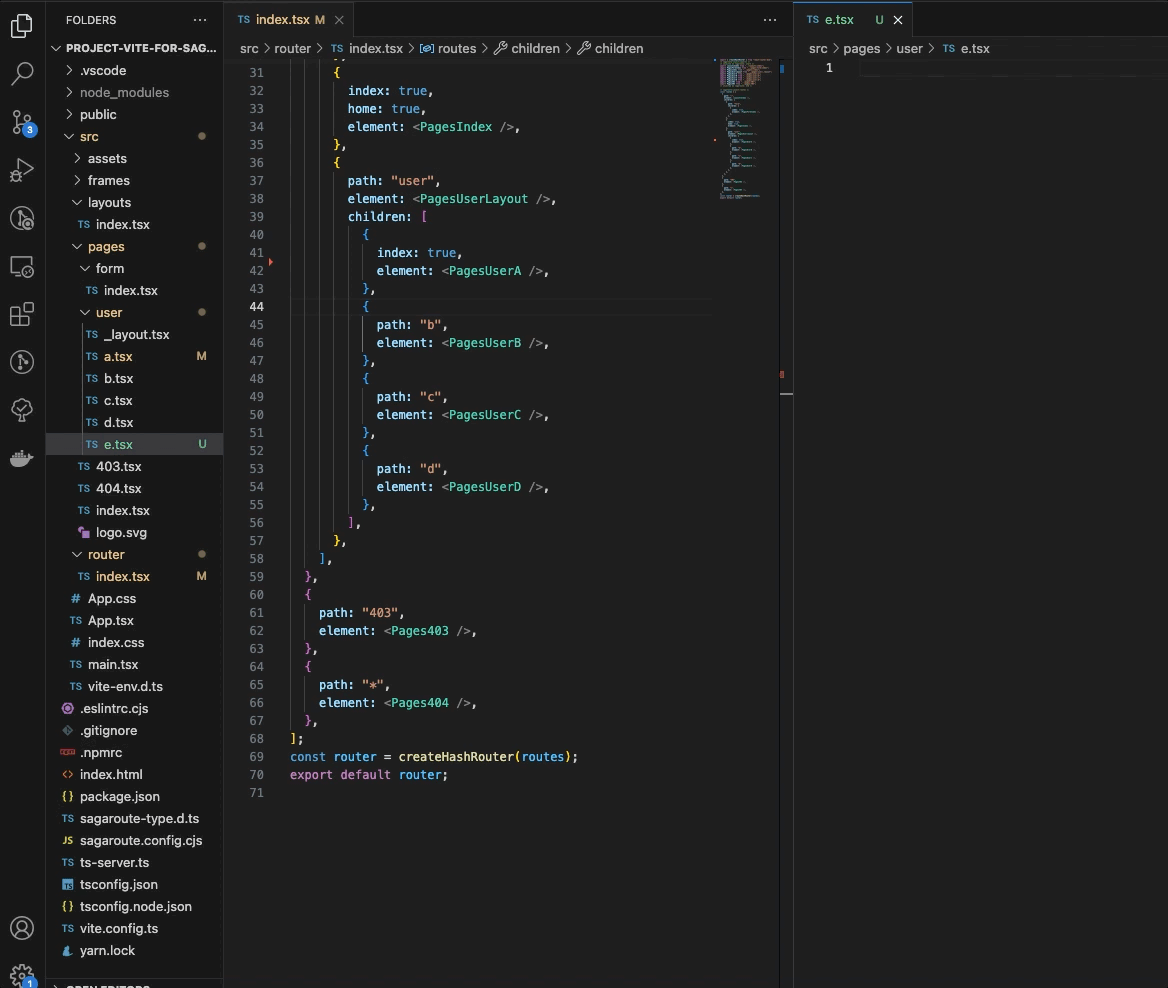Open the Manage gear icon
The height and width of the screenshot is (988, 1168).
[22, 975]
